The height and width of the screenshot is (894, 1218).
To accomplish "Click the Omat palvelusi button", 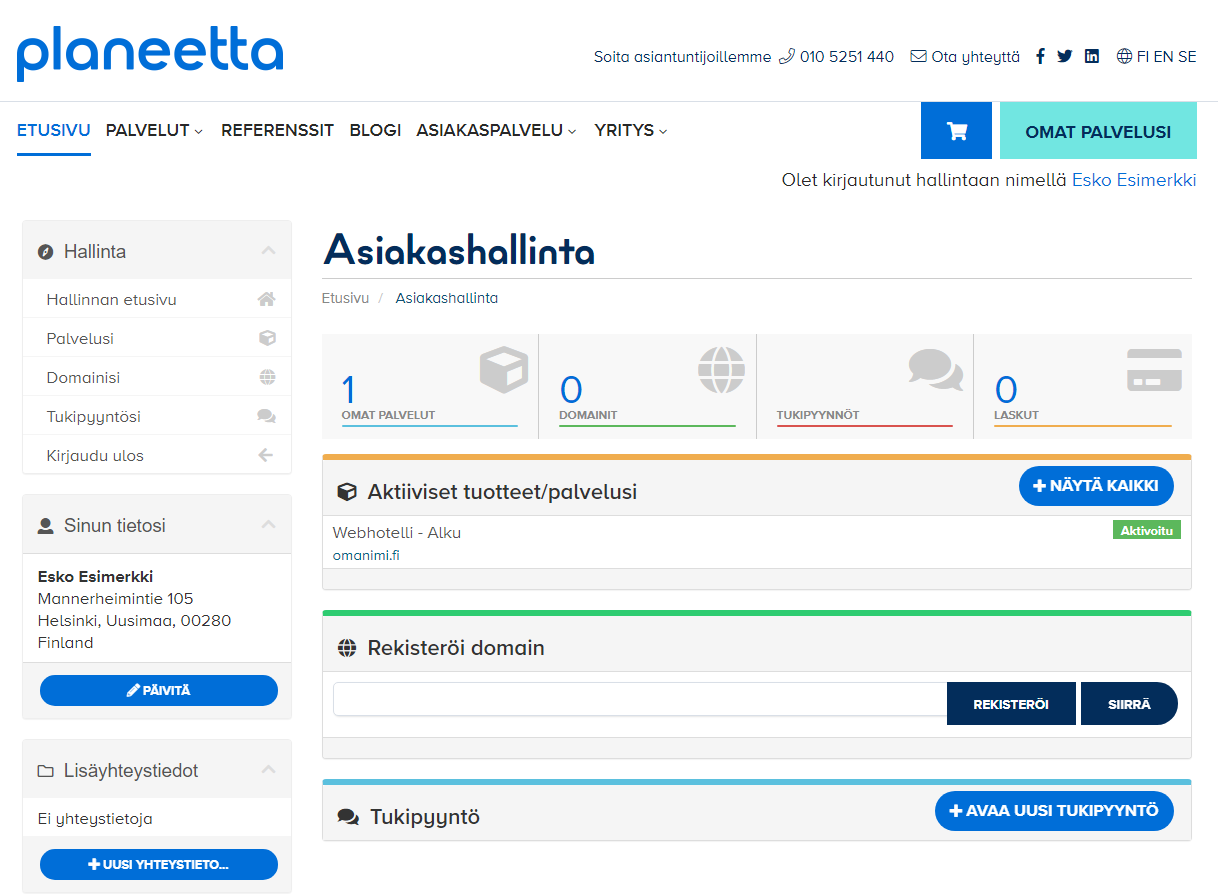I will click(1098, 131).
